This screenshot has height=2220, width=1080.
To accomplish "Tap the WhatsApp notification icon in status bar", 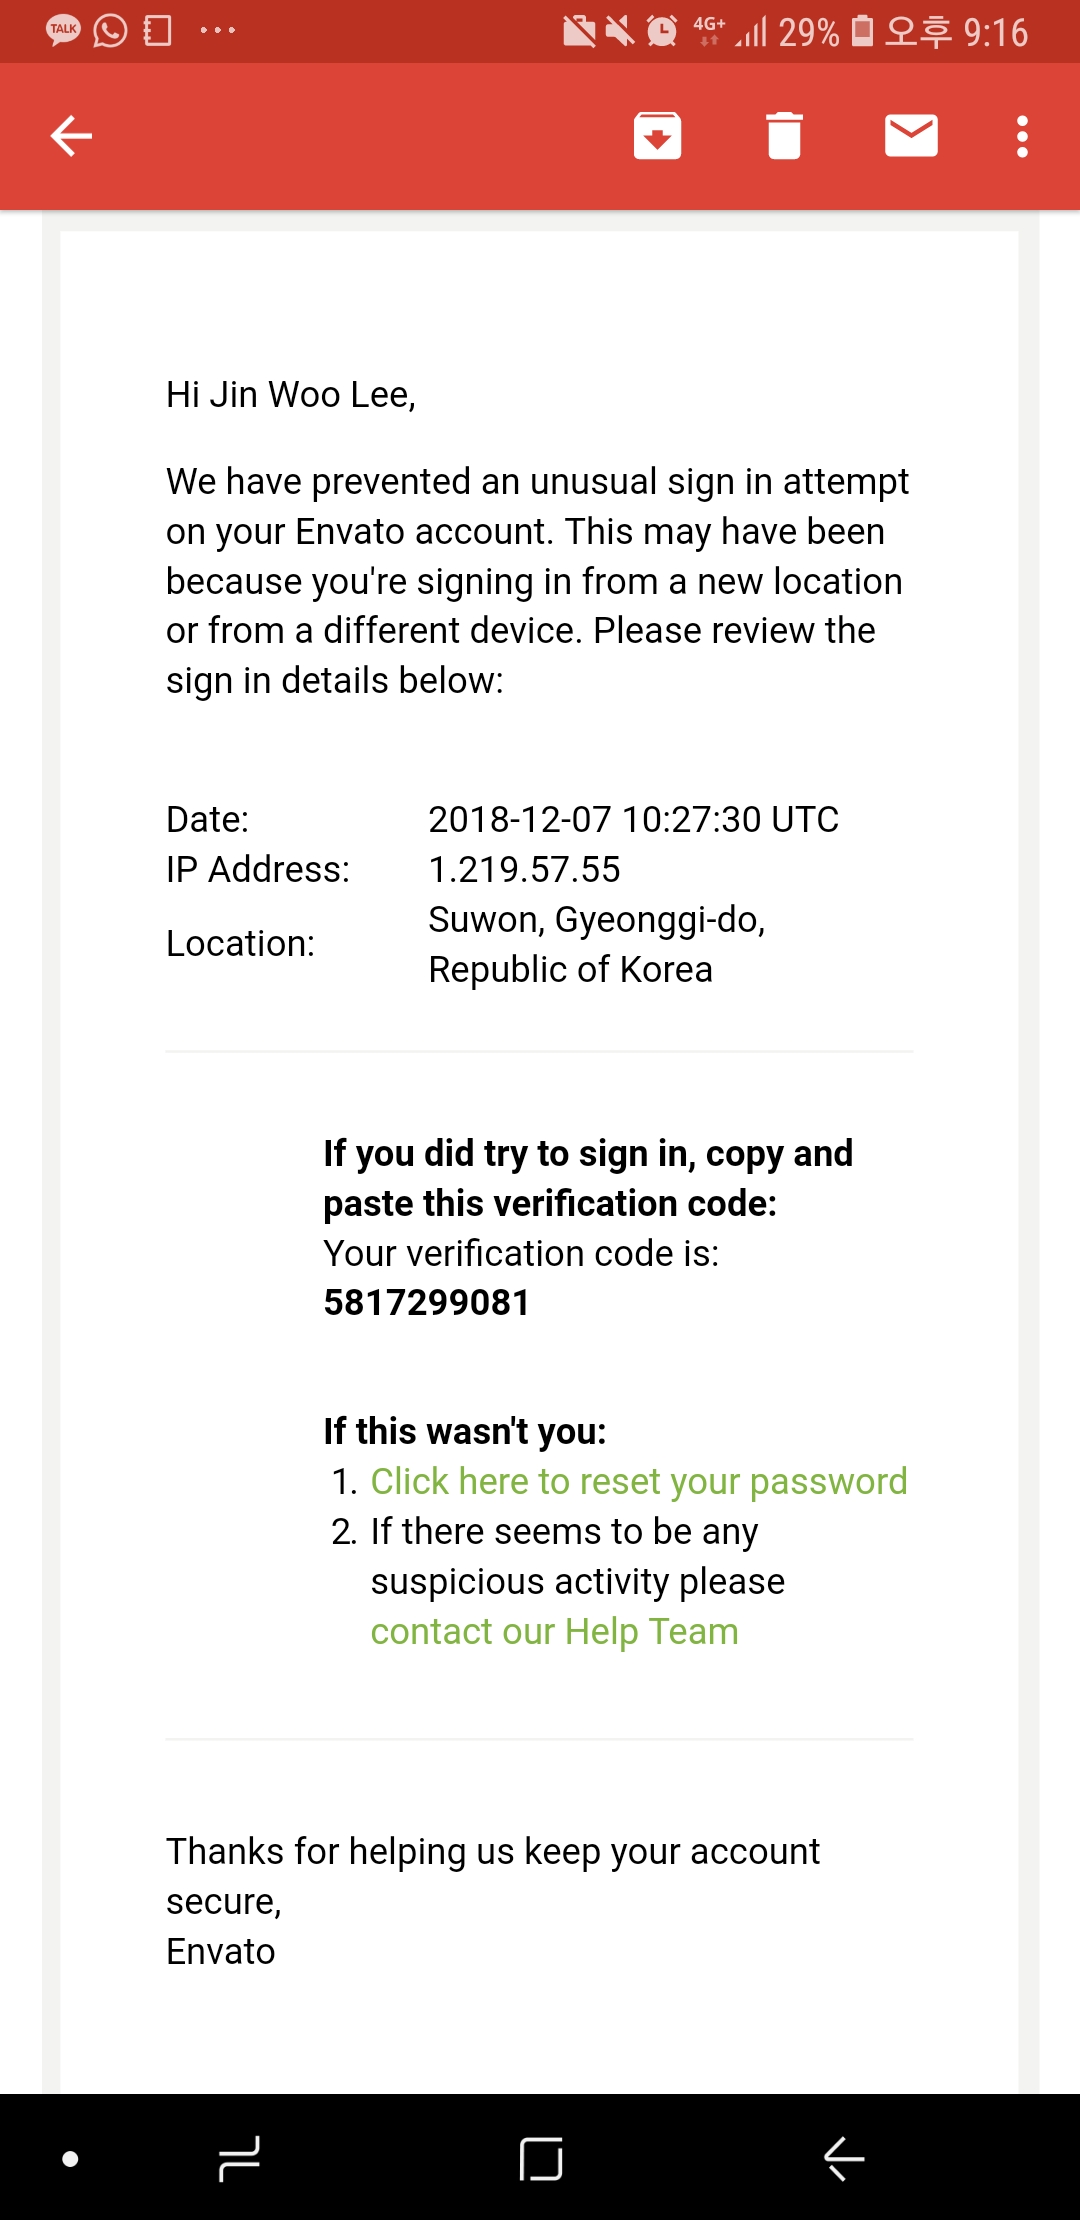I will pos(110,30).
